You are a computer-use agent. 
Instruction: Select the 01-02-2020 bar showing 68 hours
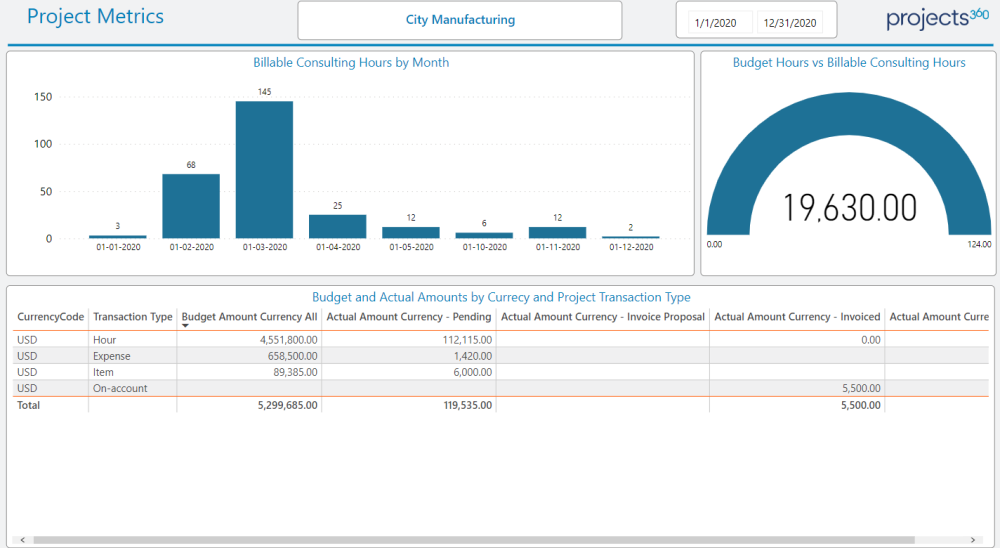(191, 206)
